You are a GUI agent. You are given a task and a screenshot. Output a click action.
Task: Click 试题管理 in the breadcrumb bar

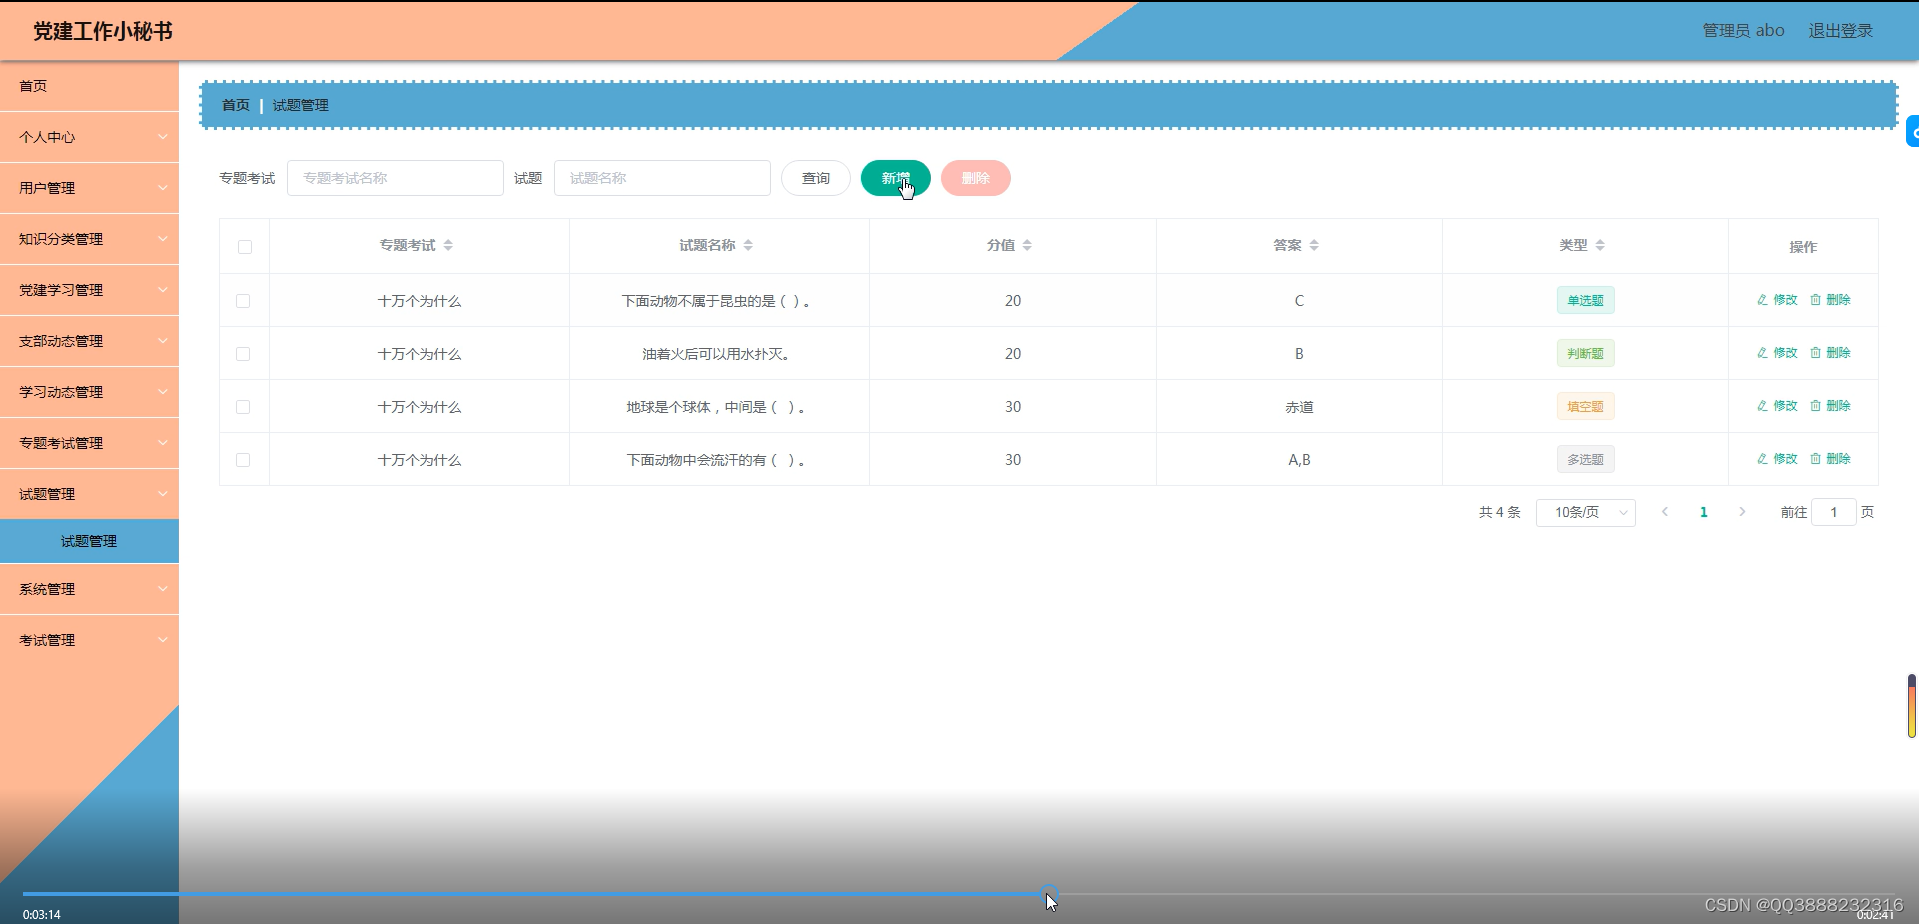coord(301,105)
